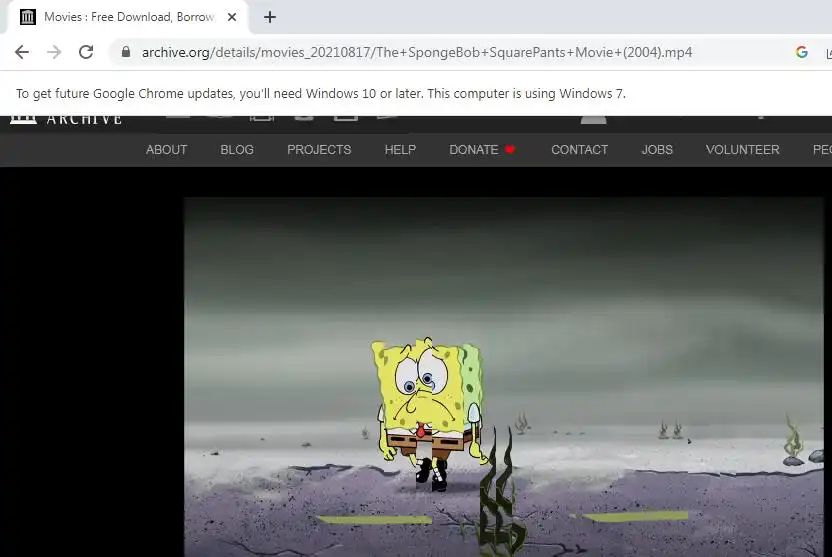Viewport: 832px width, 557px height.
Task: Open the VOLUNTEER link
Action: (742, 150)
